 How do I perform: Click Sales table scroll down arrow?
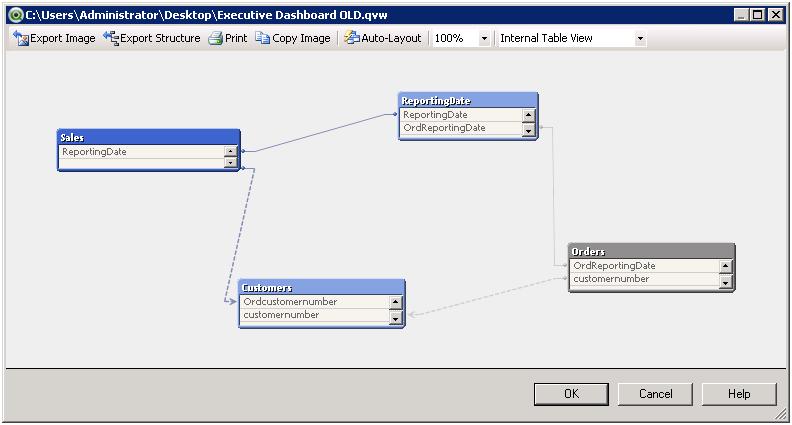pos(230,163)
